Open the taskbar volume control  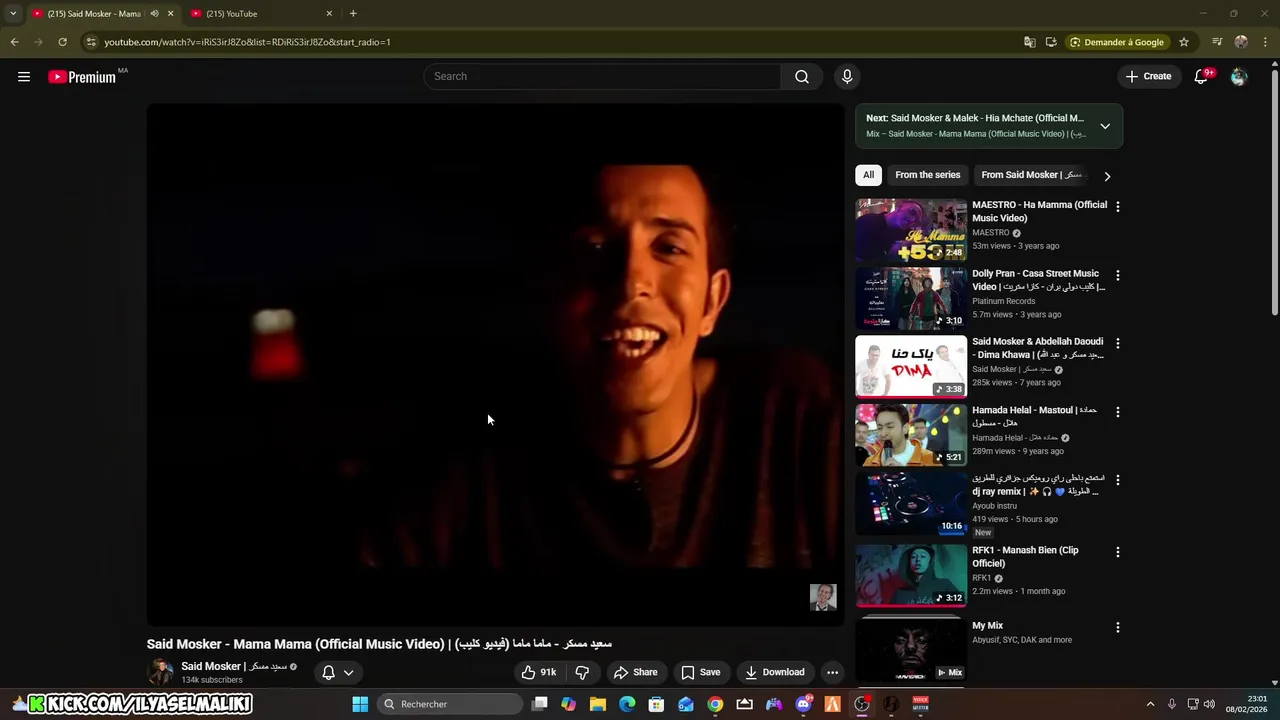point(1210,704)
